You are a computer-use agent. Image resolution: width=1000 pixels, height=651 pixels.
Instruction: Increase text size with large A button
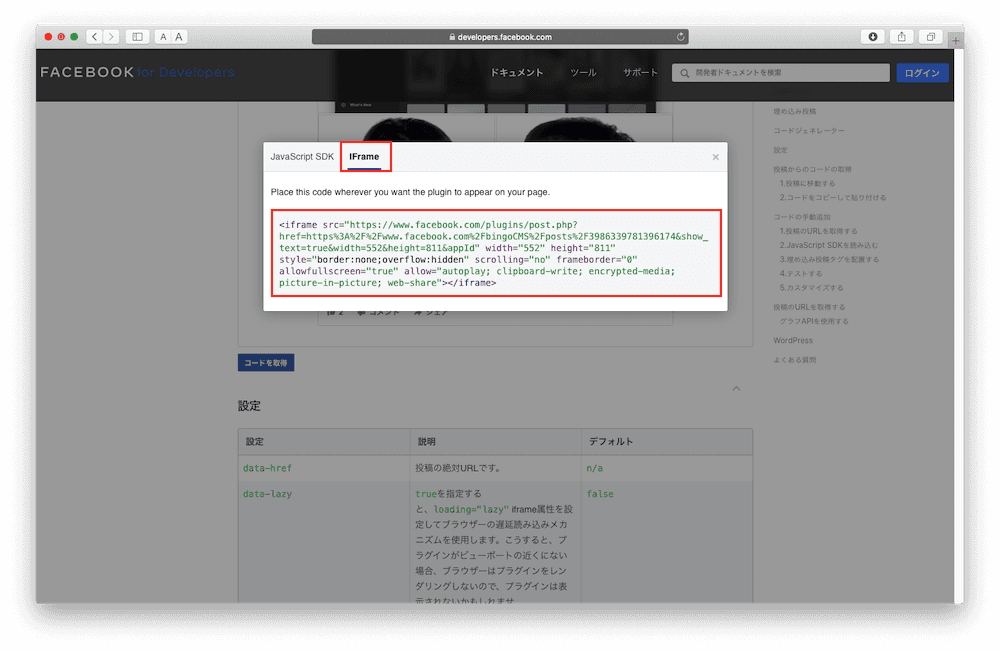click(179, 37)
